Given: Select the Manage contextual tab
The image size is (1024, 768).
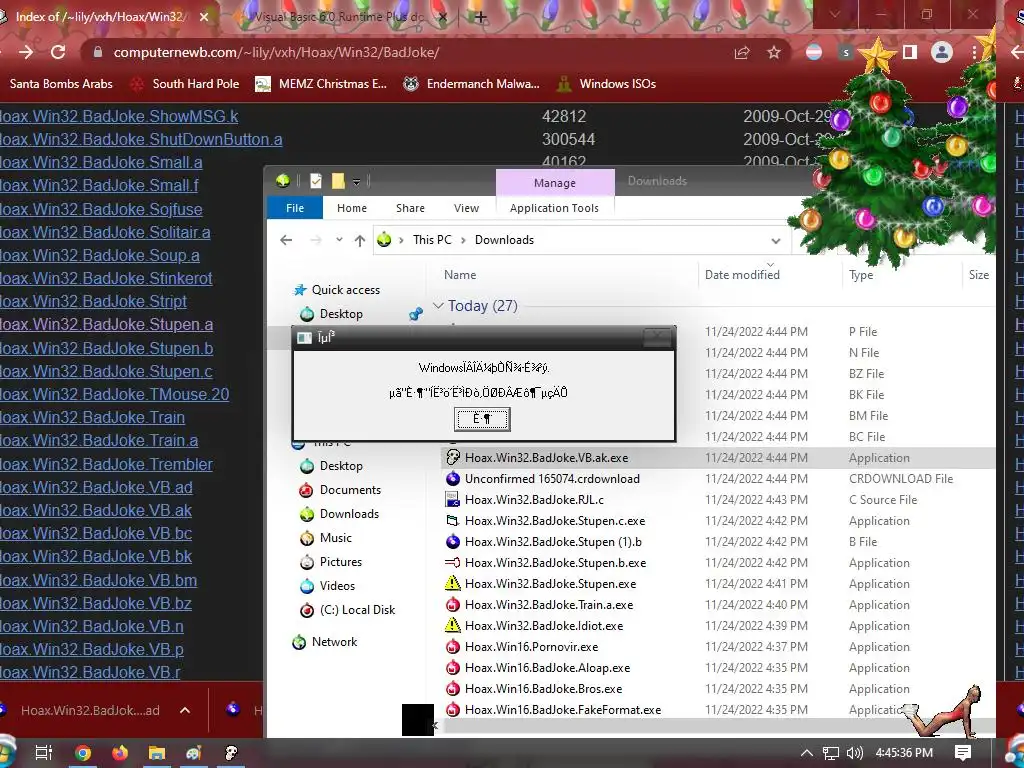Looking at the screenshot, I should 554,183.
